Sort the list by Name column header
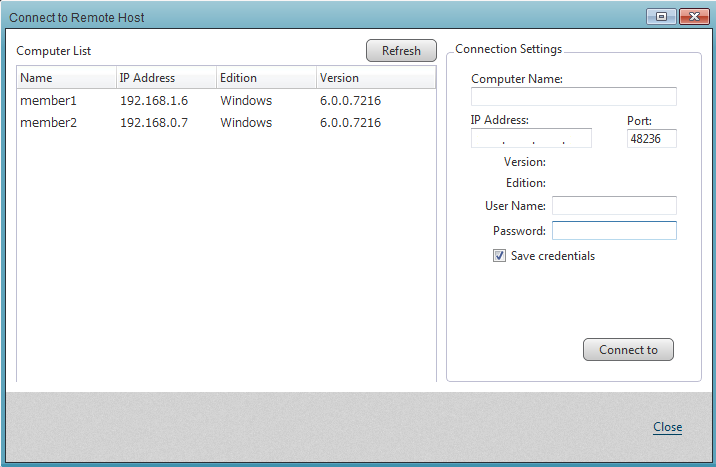Image resolution: width=716 pixels, height=467 pixels. [x=66, y=78]
